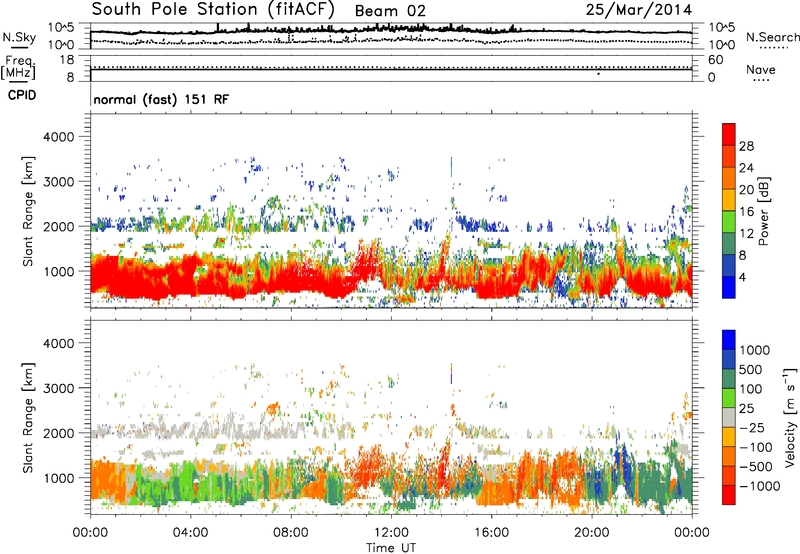The image size is (800, 554).
Task: Click the red top segment of power colorbar
Action: (x=729, y=134)
